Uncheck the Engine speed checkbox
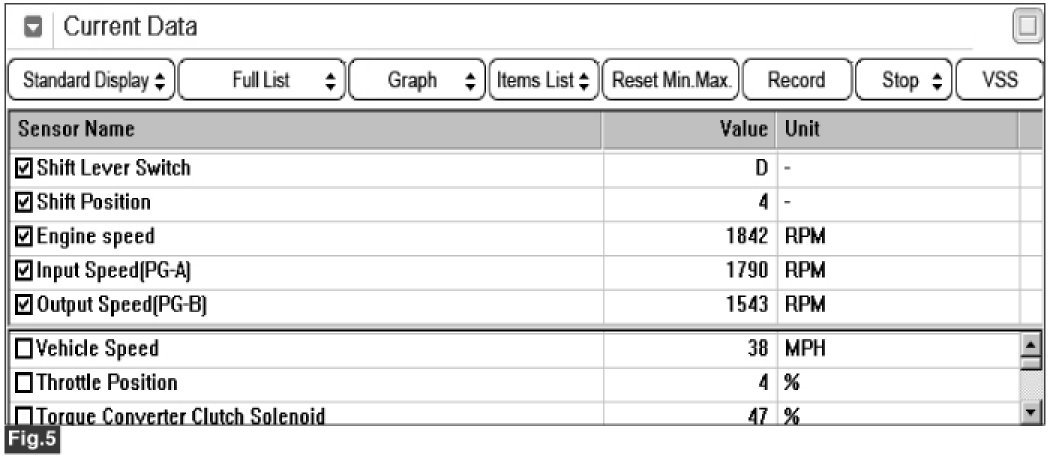1050x456 pixels. pos(23,237)
